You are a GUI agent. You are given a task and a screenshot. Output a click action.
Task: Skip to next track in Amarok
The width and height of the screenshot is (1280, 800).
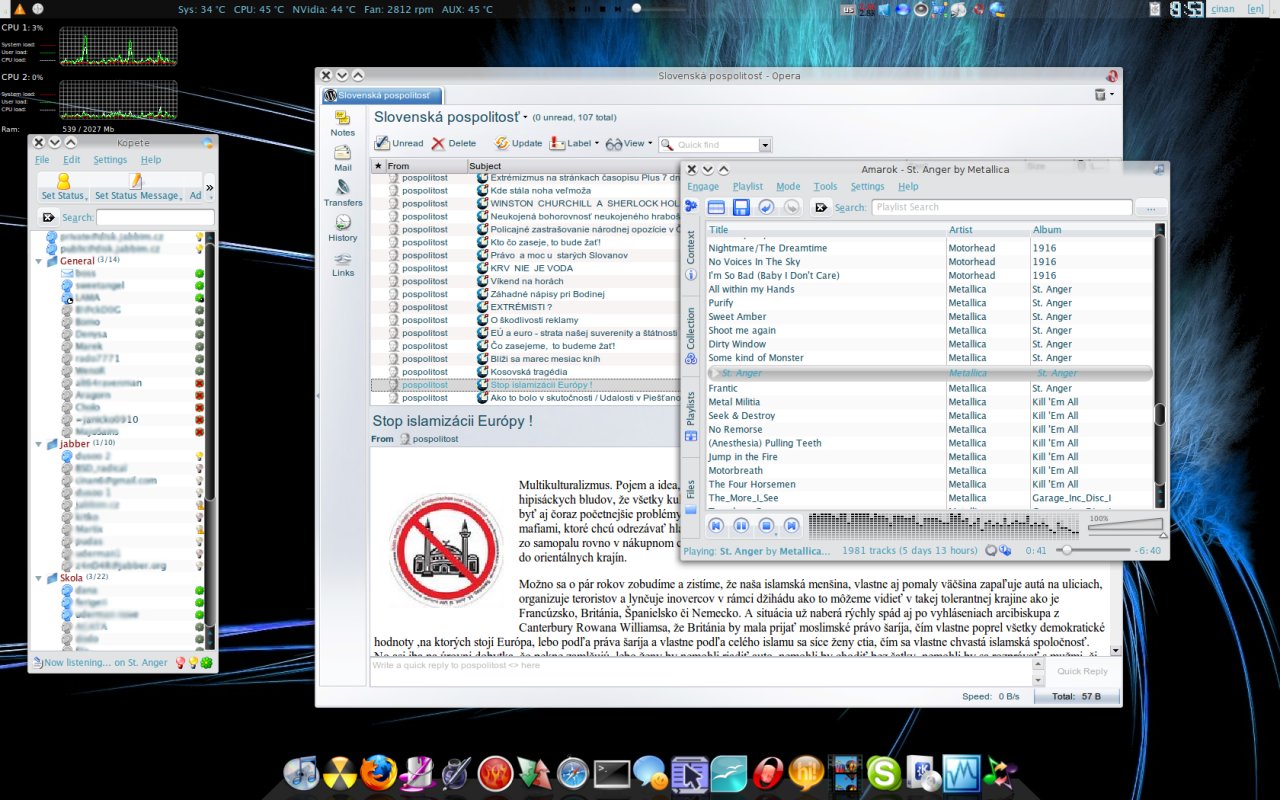pyautogui.click(x=791, y=525)
